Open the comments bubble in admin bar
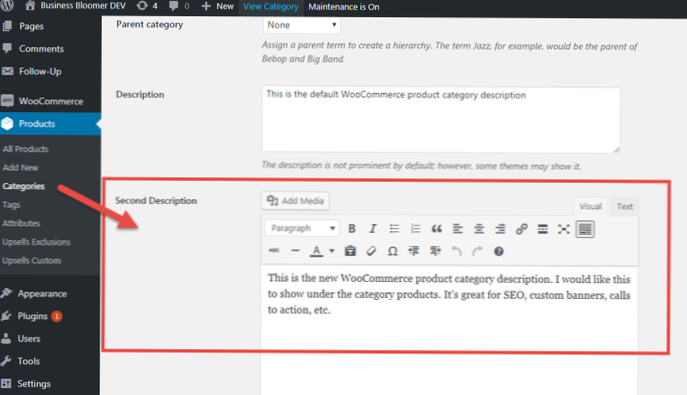687x395 pixels. click(x=179, y=6)
